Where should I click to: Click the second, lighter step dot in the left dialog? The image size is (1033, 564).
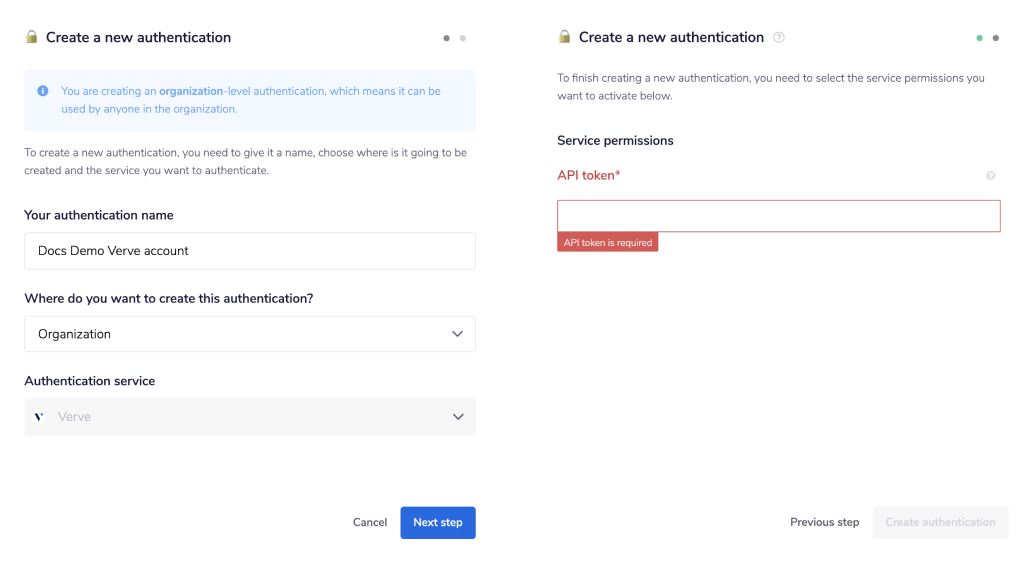(462, 38)
